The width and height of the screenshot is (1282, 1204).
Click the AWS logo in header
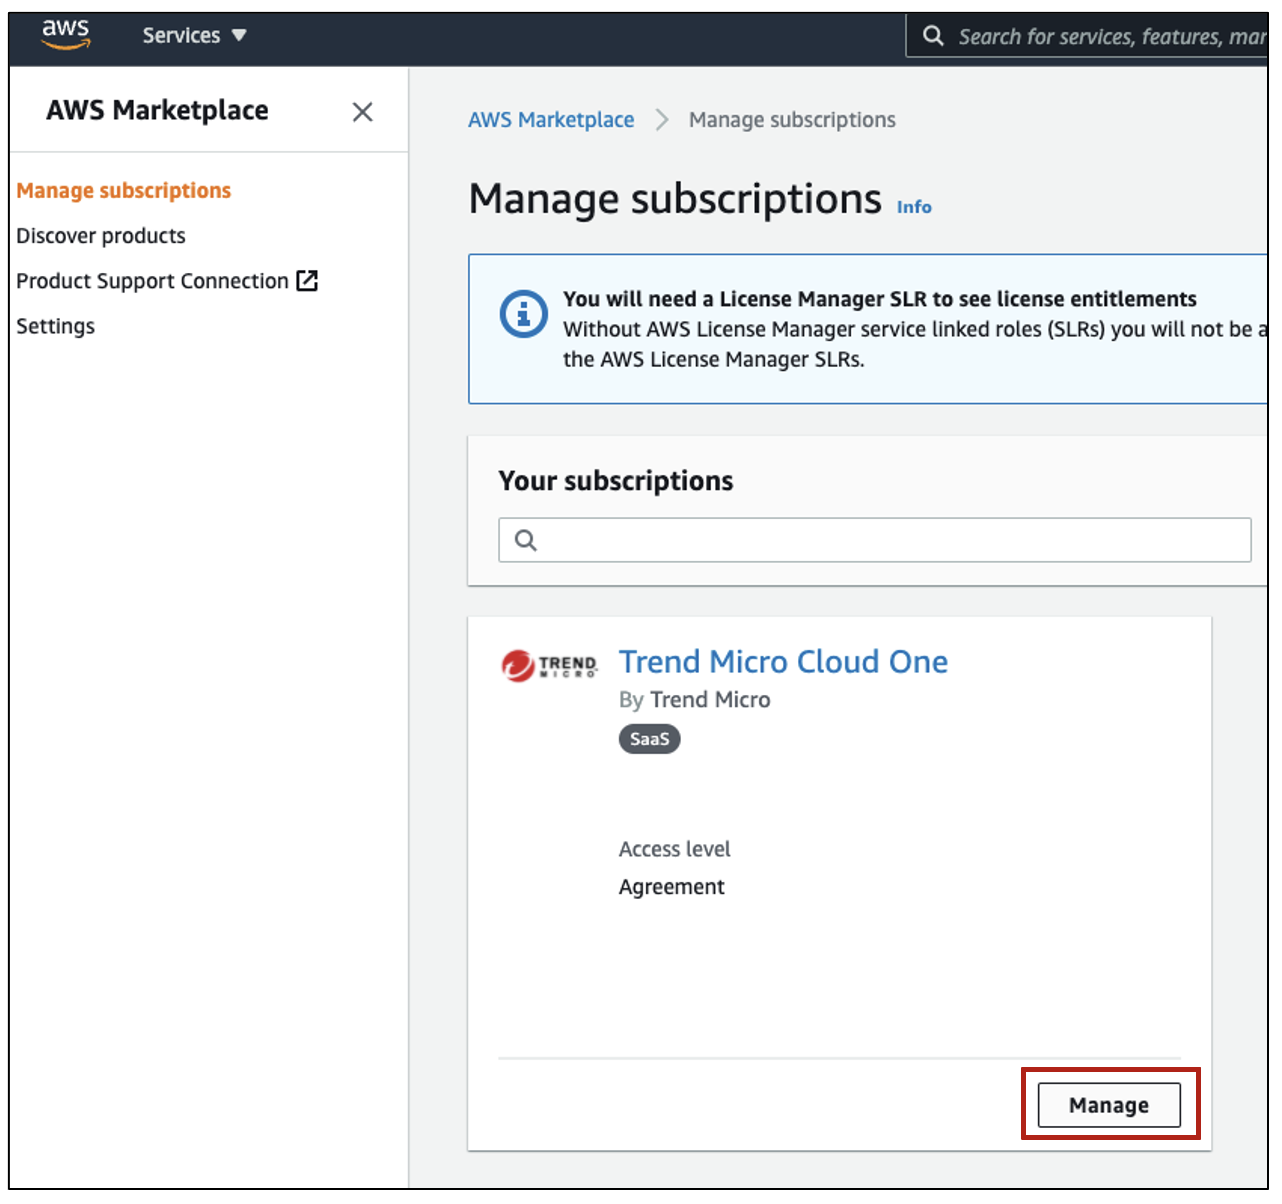pyautogui.click(x=66, y=34)
